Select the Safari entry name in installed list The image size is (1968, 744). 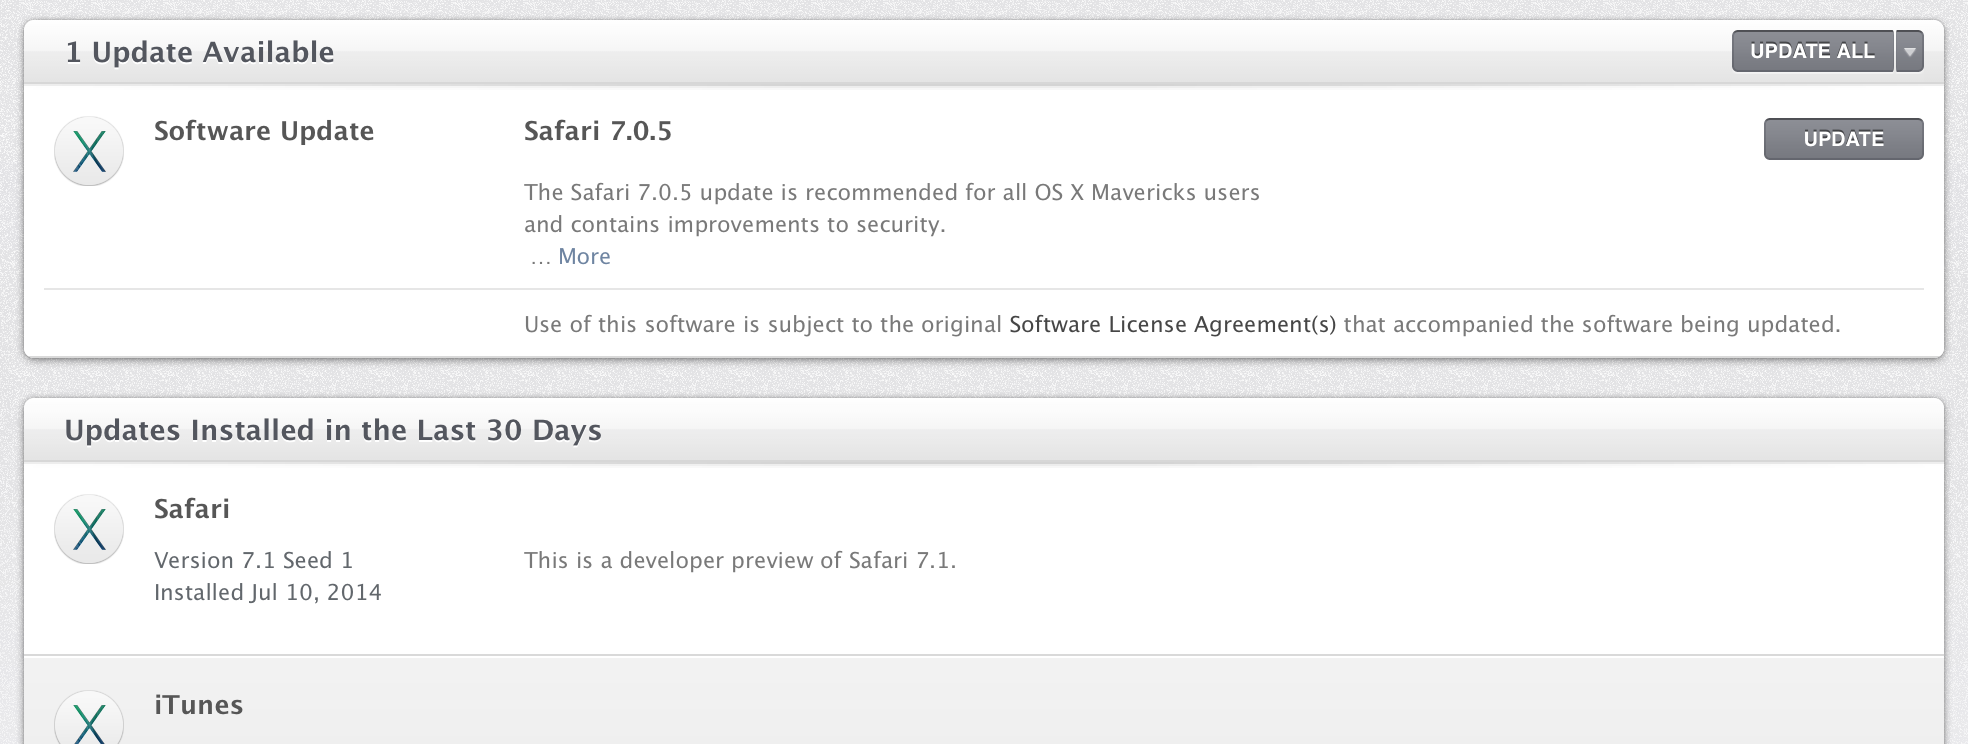tap(192, 509)
